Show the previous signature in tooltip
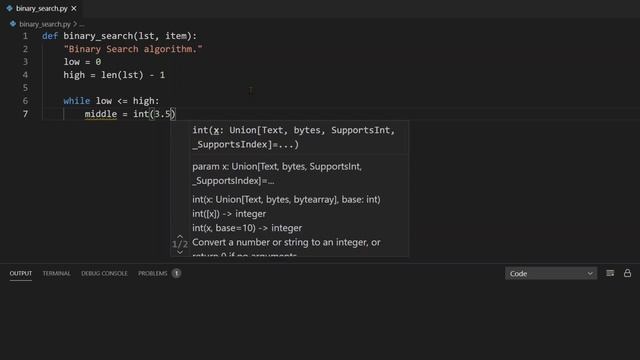This screenshot has width=640, height=360. click(x=180, y=236)
